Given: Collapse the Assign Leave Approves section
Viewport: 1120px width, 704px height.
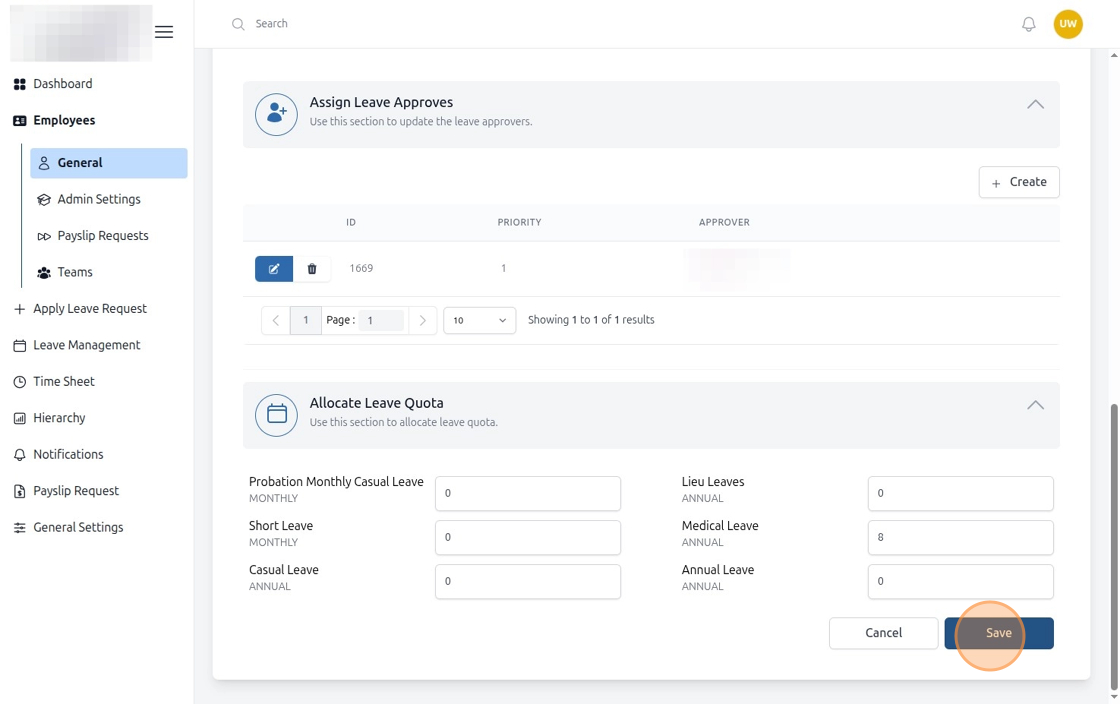Looking at the screenshot, I should (1035, 104).
